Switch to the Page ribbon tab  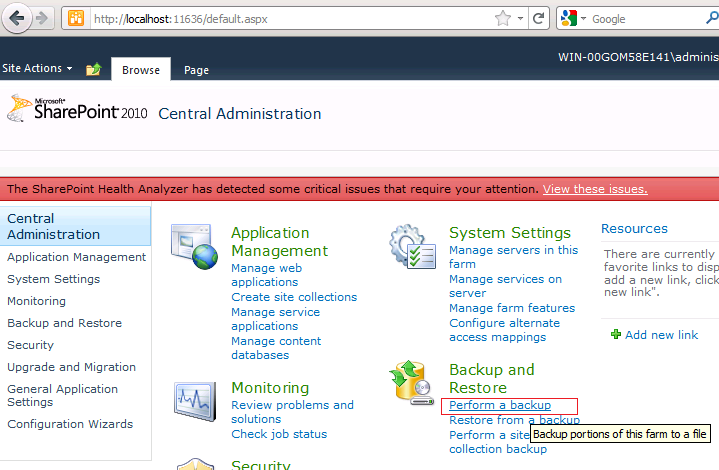point(196,70)
